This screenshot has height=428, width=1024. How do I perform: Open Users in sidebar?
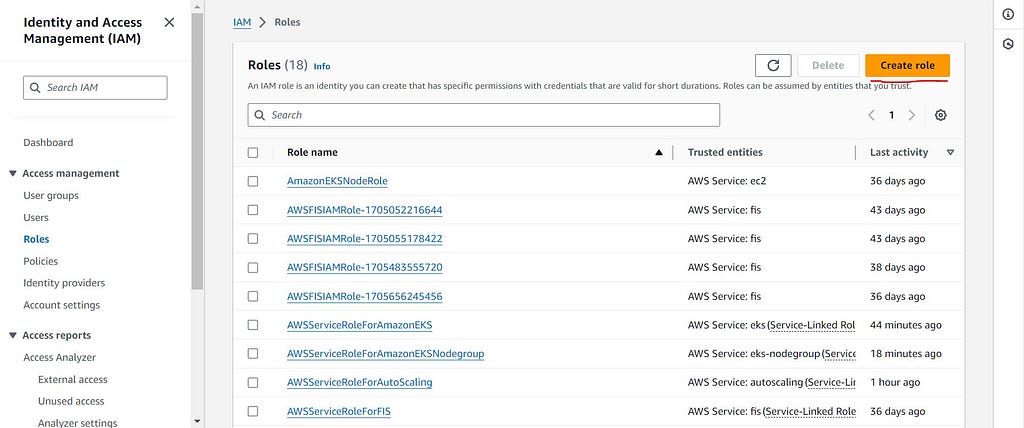pyautogui.click(x=36, y=218)
